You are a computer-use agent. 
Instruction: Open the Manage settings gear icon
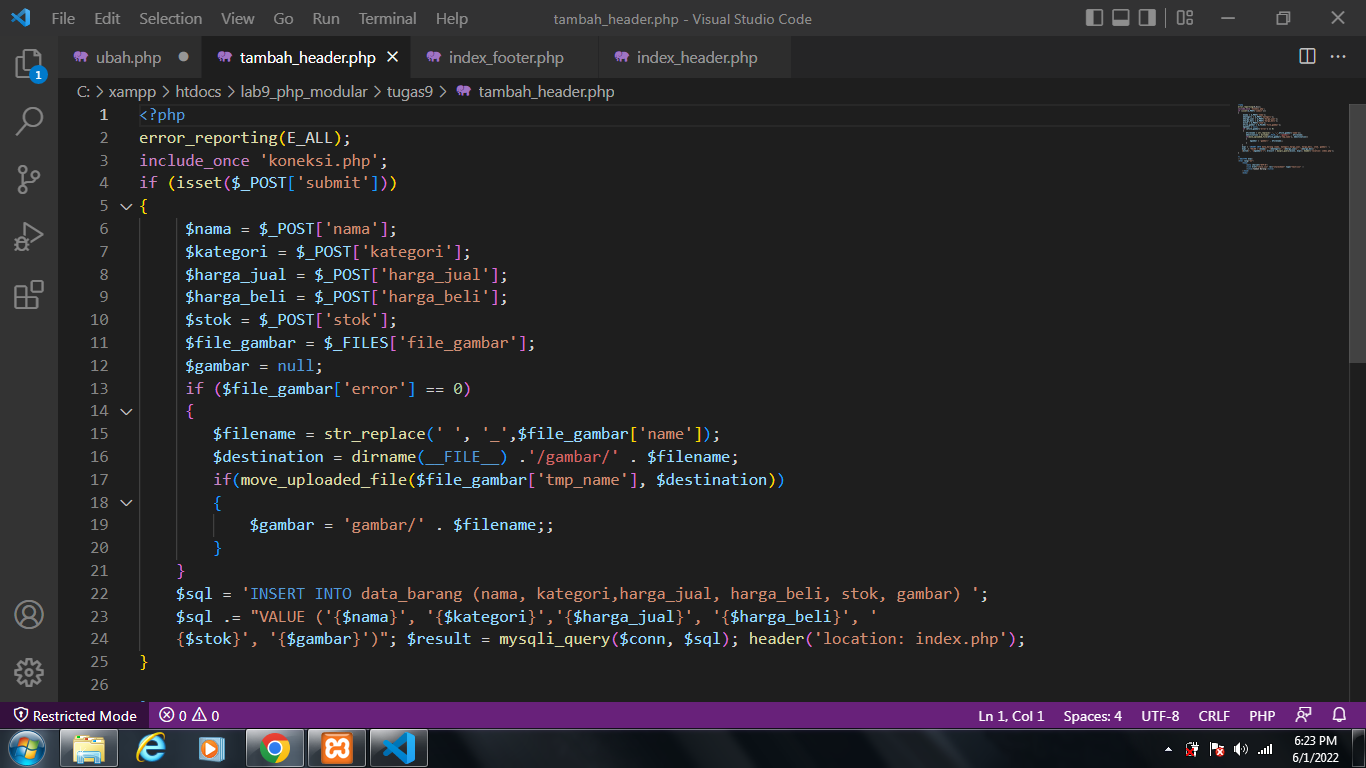tap(29, 673)
